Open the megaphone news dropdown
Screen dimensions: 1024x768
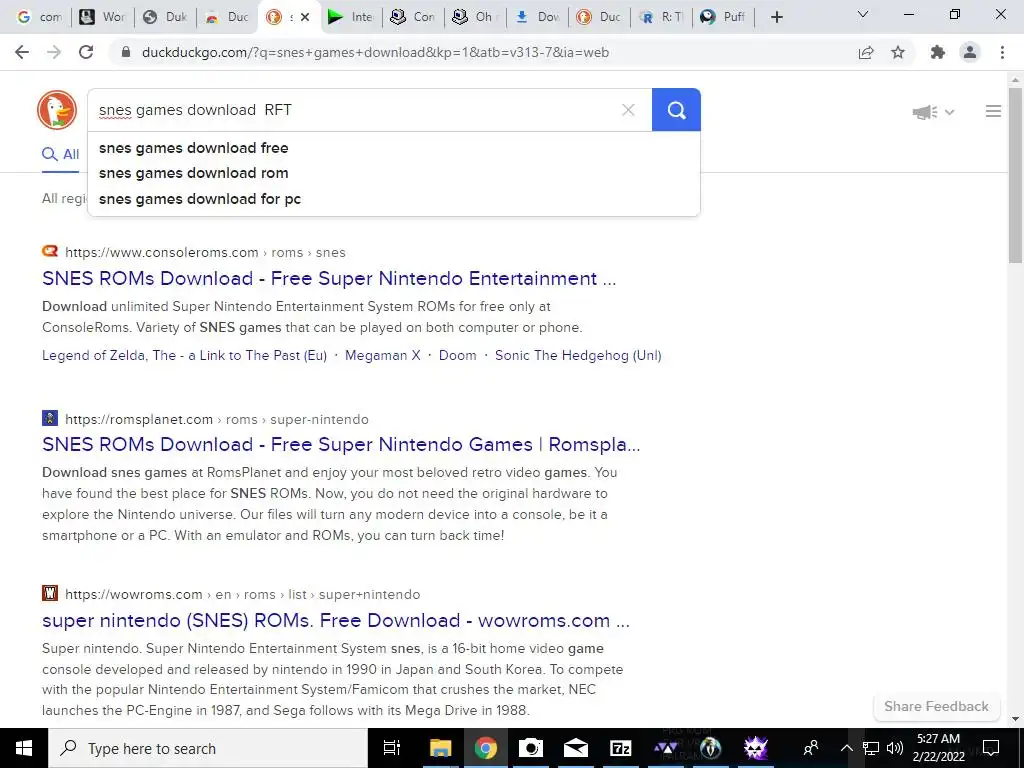coord(933,112)
